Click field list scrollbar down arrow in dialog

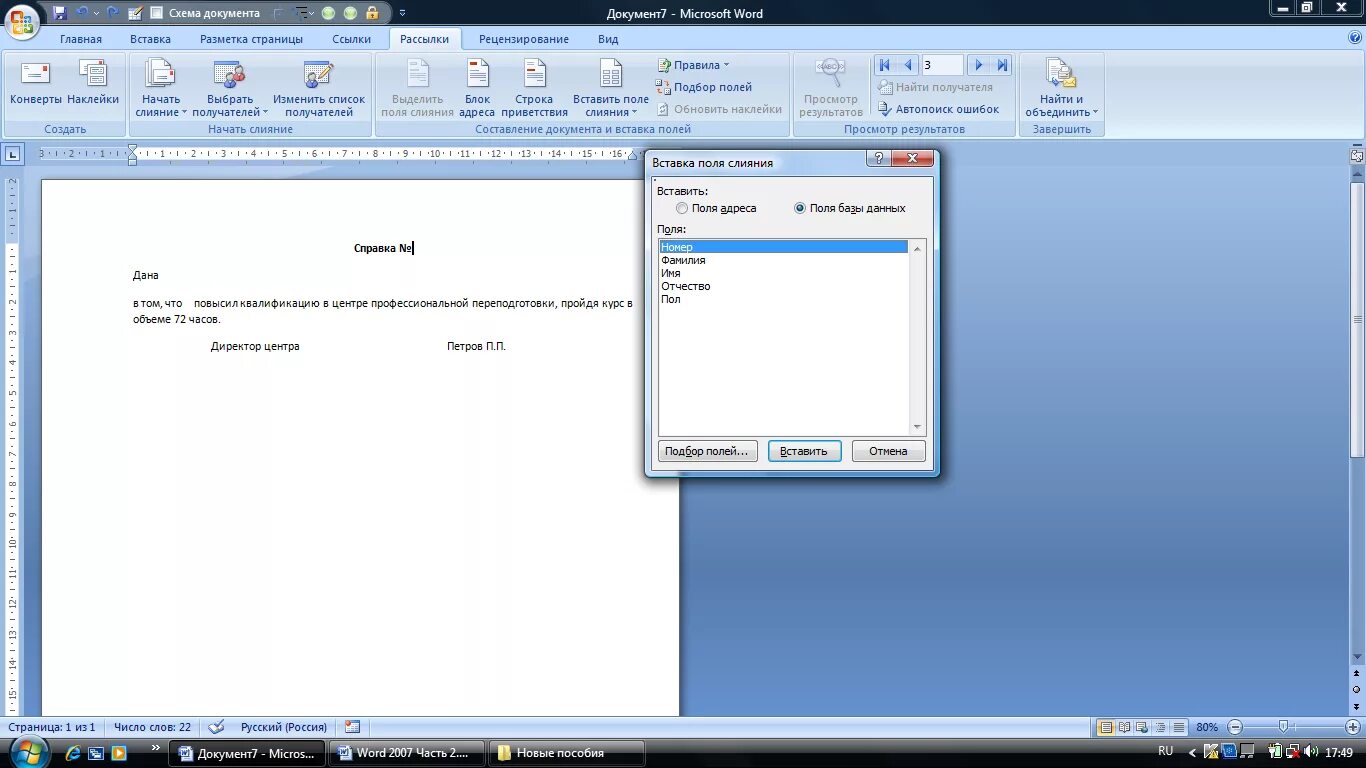[x=917, y=427]
